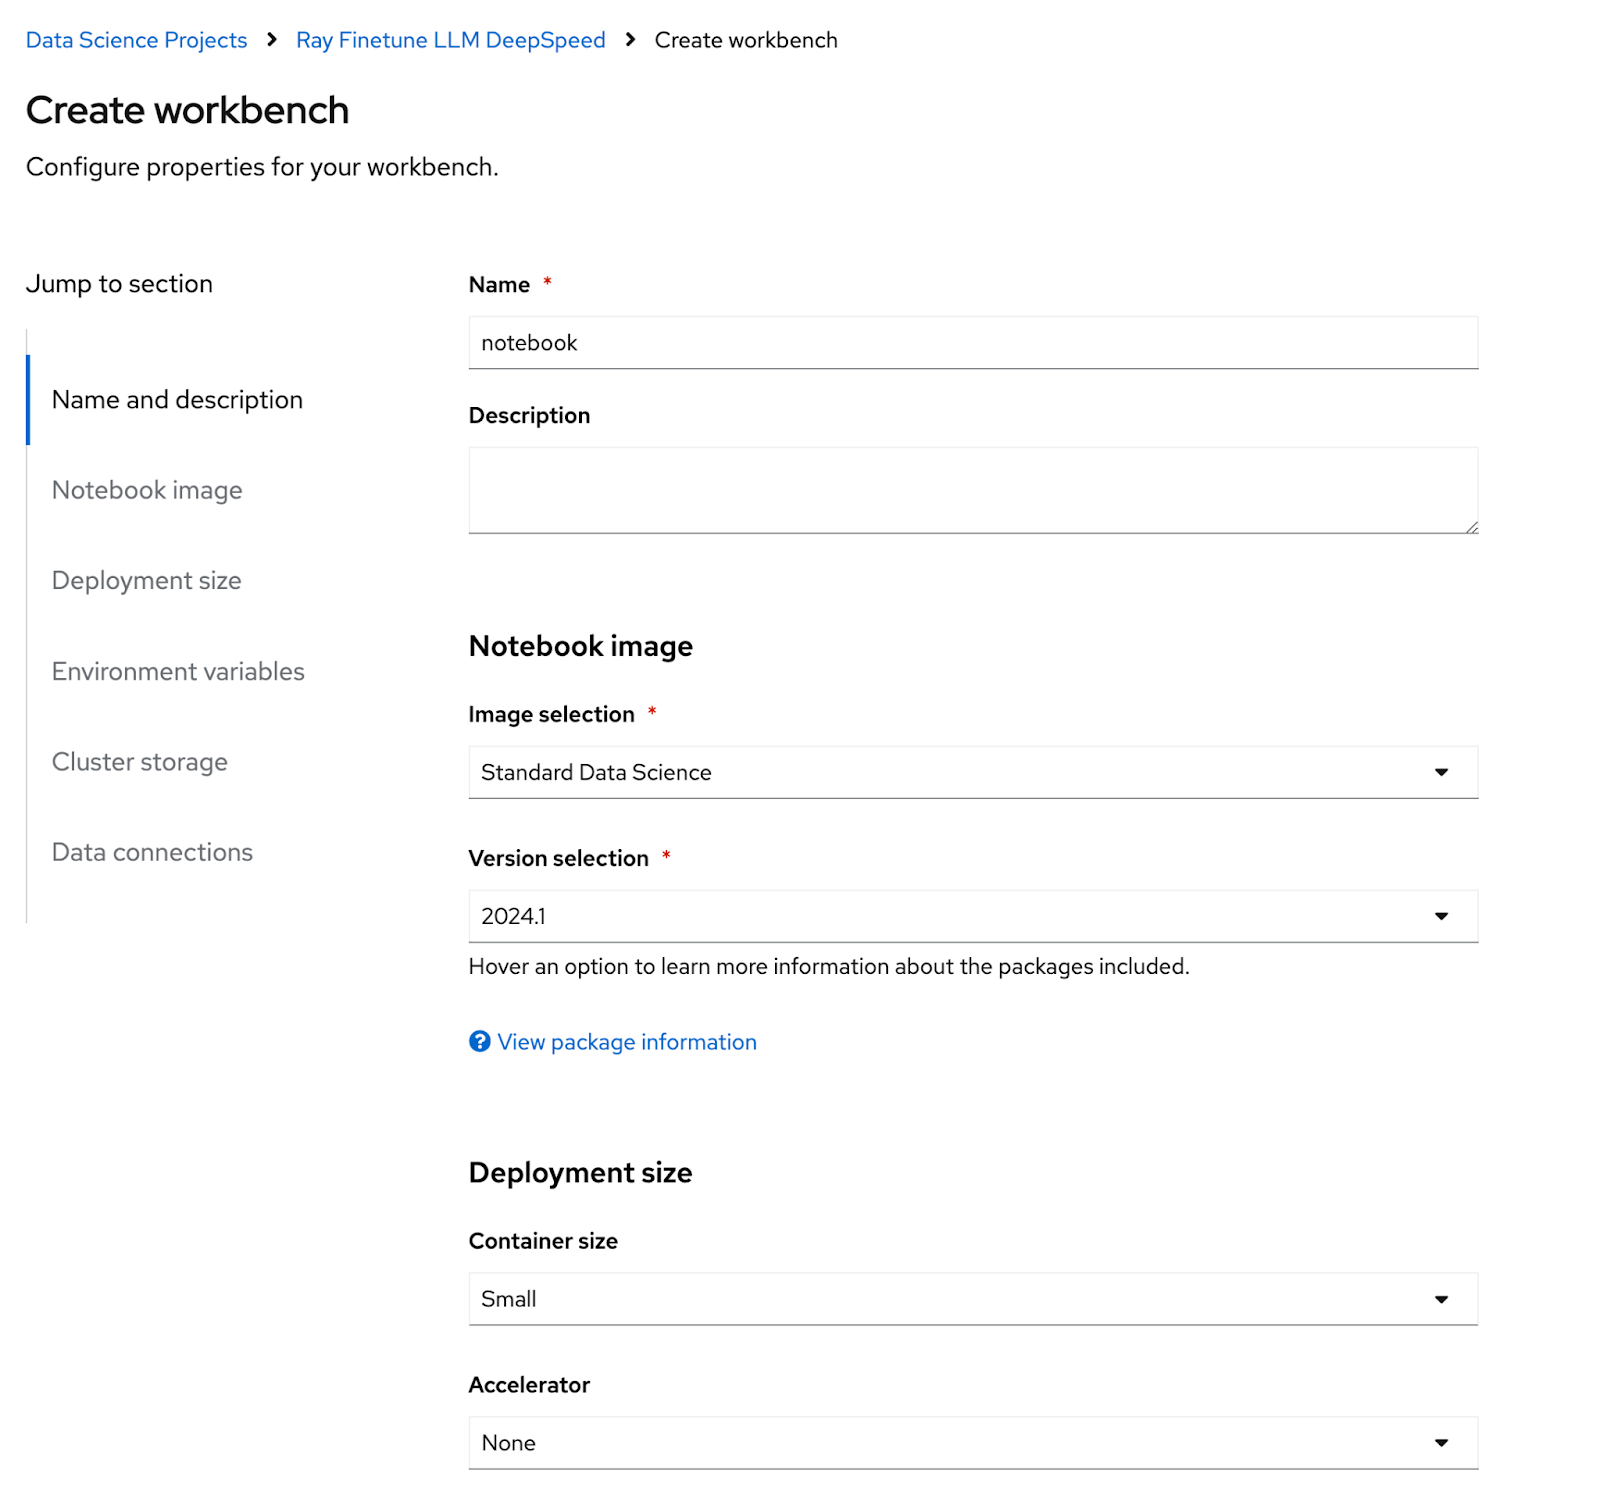Jump to Notebook image section
Screen dimensions: 1600x1506
pos(147,490)
